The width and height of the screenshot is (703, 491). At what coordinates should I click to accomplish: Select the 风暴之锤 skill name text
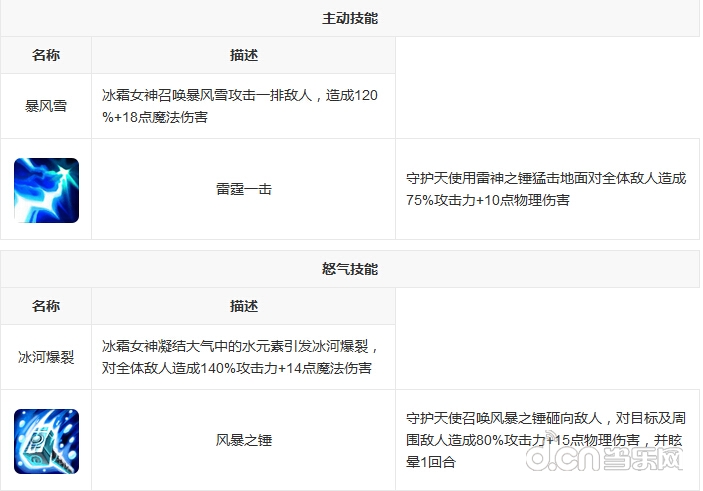(243, 440)
